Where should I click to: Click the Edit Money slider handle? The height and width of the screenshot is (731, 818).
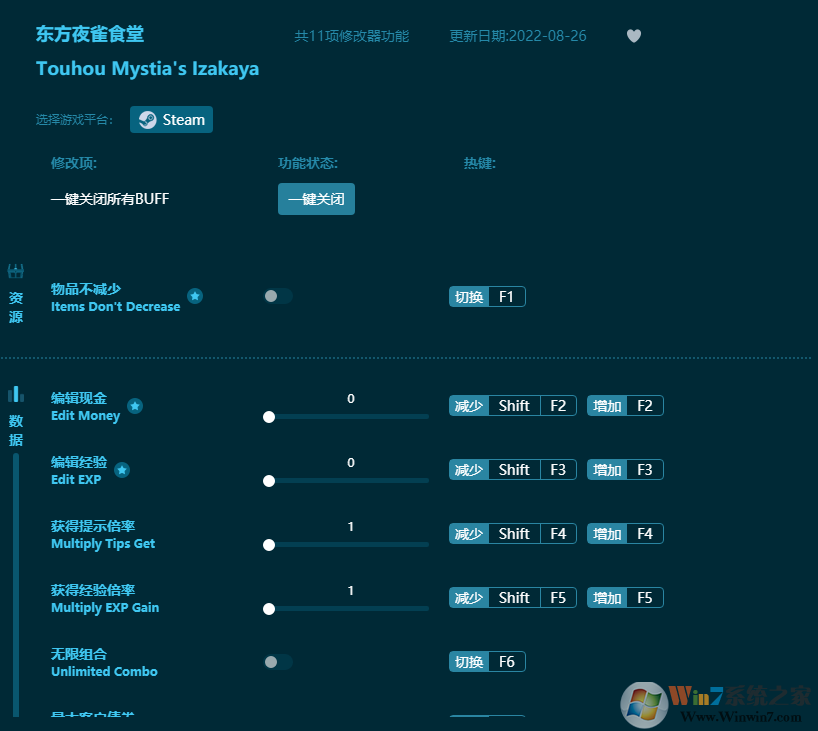(x=269, y=417)
